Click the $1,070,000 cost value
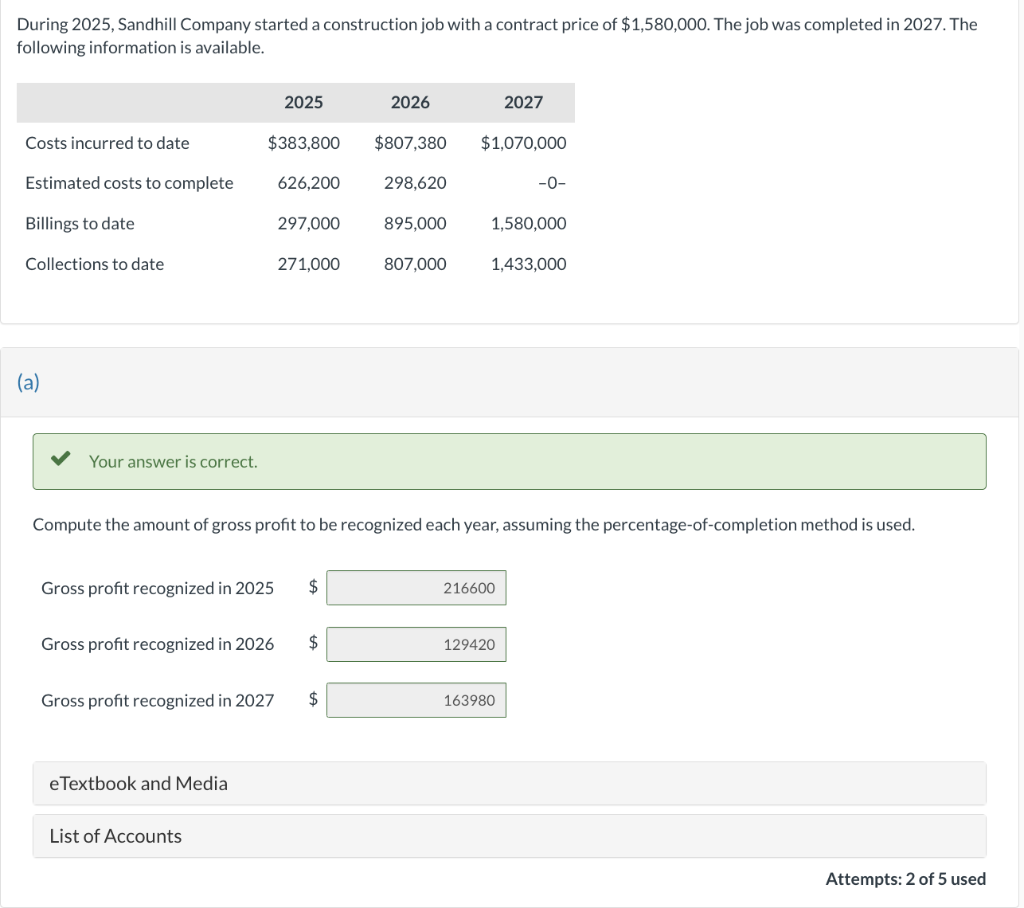This screenshot has width=1024, height=908. click(x=523, y=143)
